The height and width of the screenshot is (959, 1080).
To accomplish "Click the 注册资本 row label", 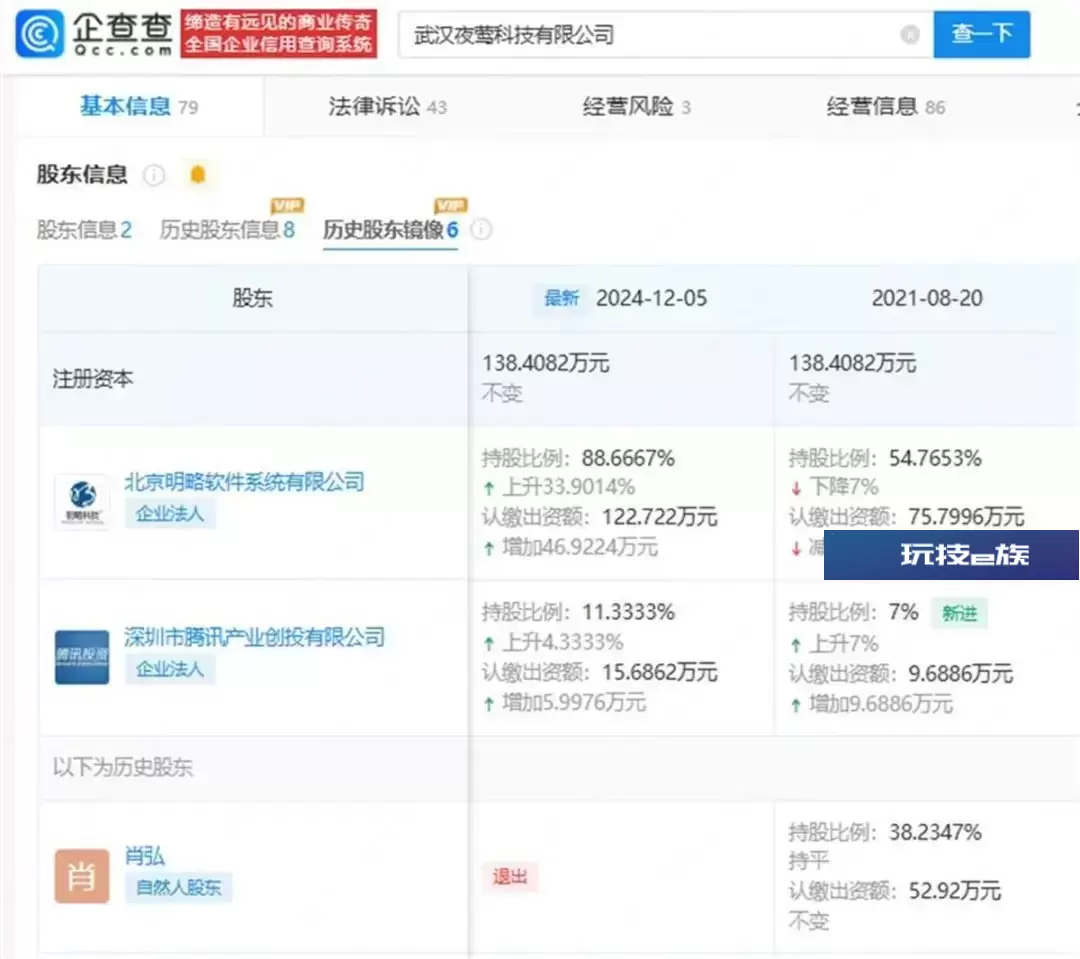I will [x=93, y=379].
